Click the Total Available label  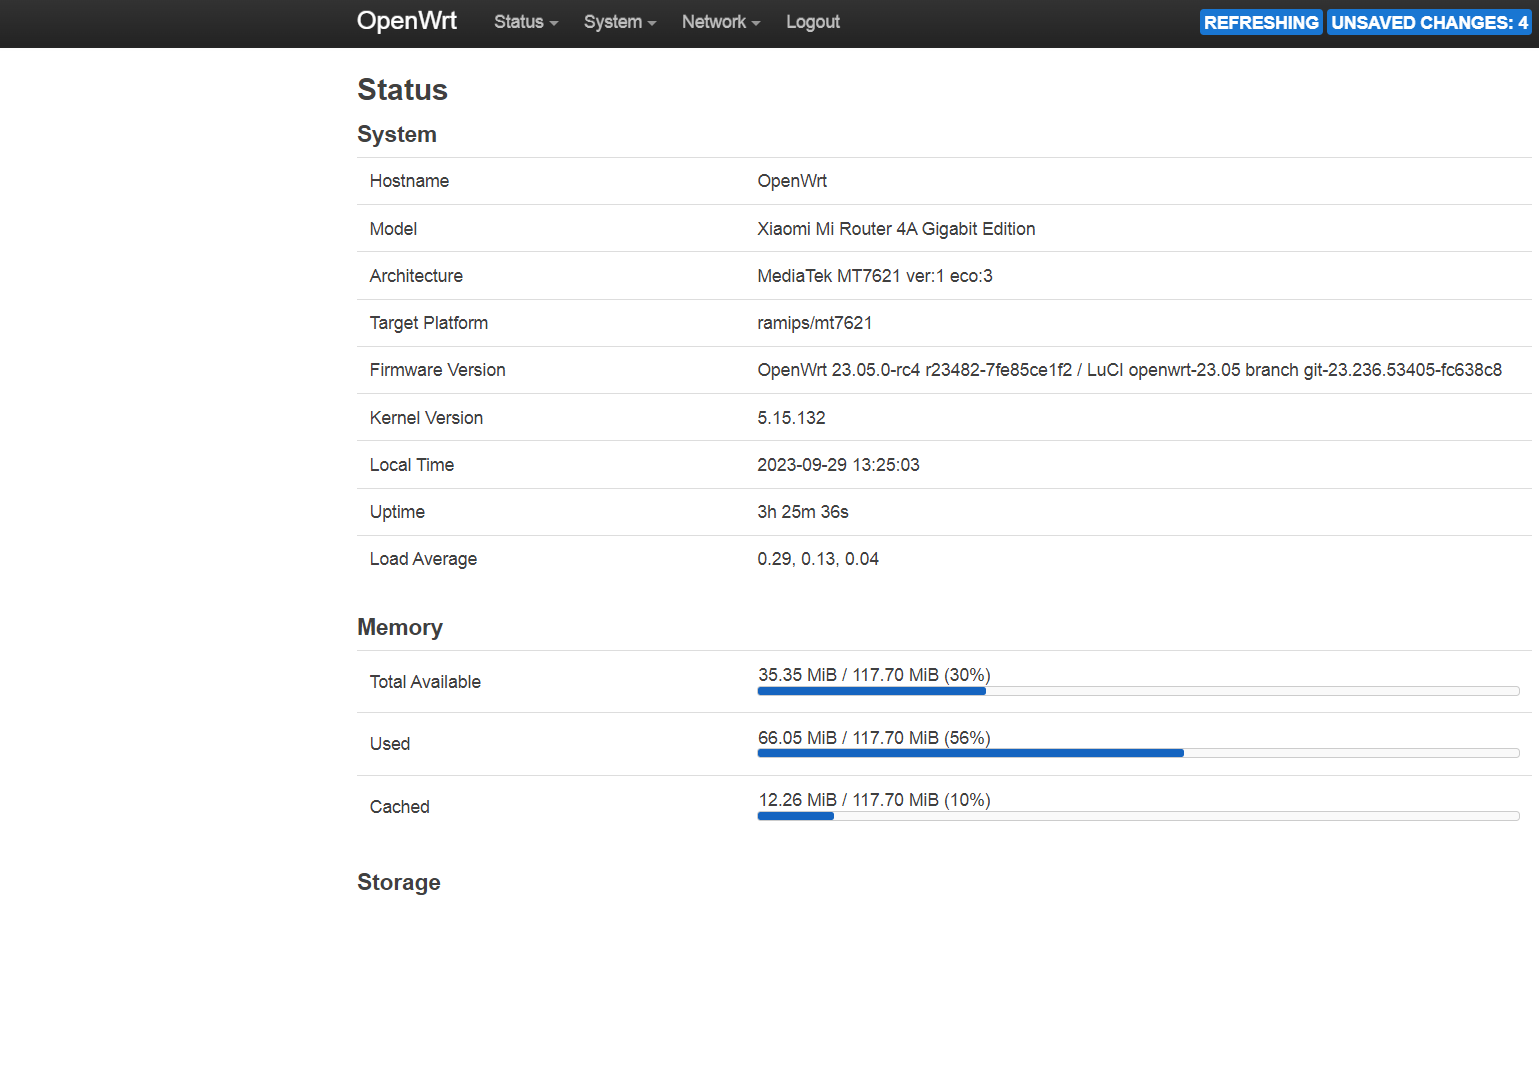tap(425, 682)
